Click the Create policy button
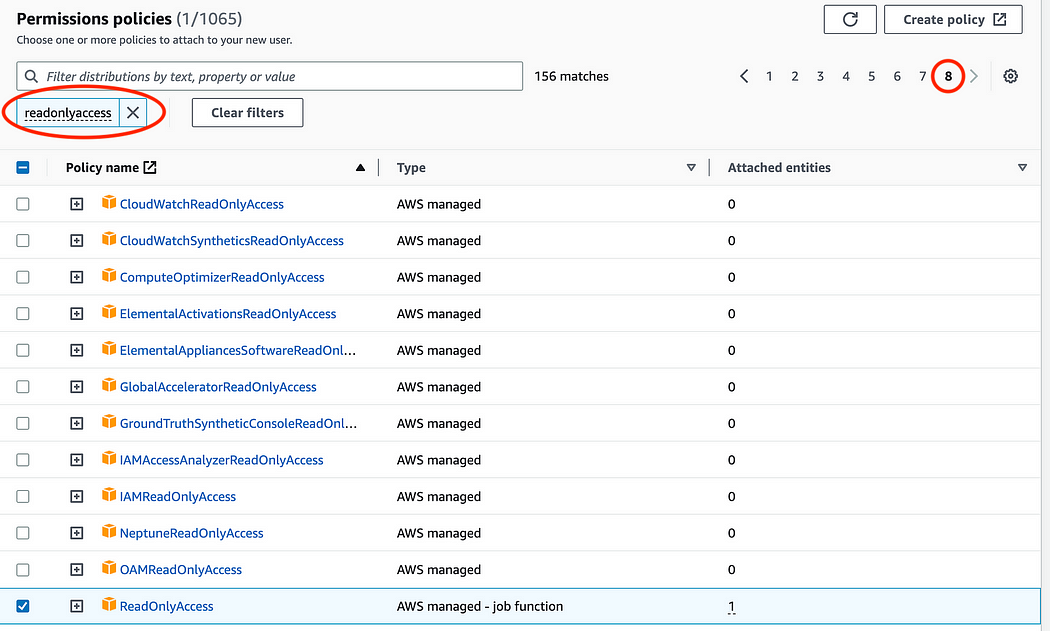1050x631 pixels. 953,19
